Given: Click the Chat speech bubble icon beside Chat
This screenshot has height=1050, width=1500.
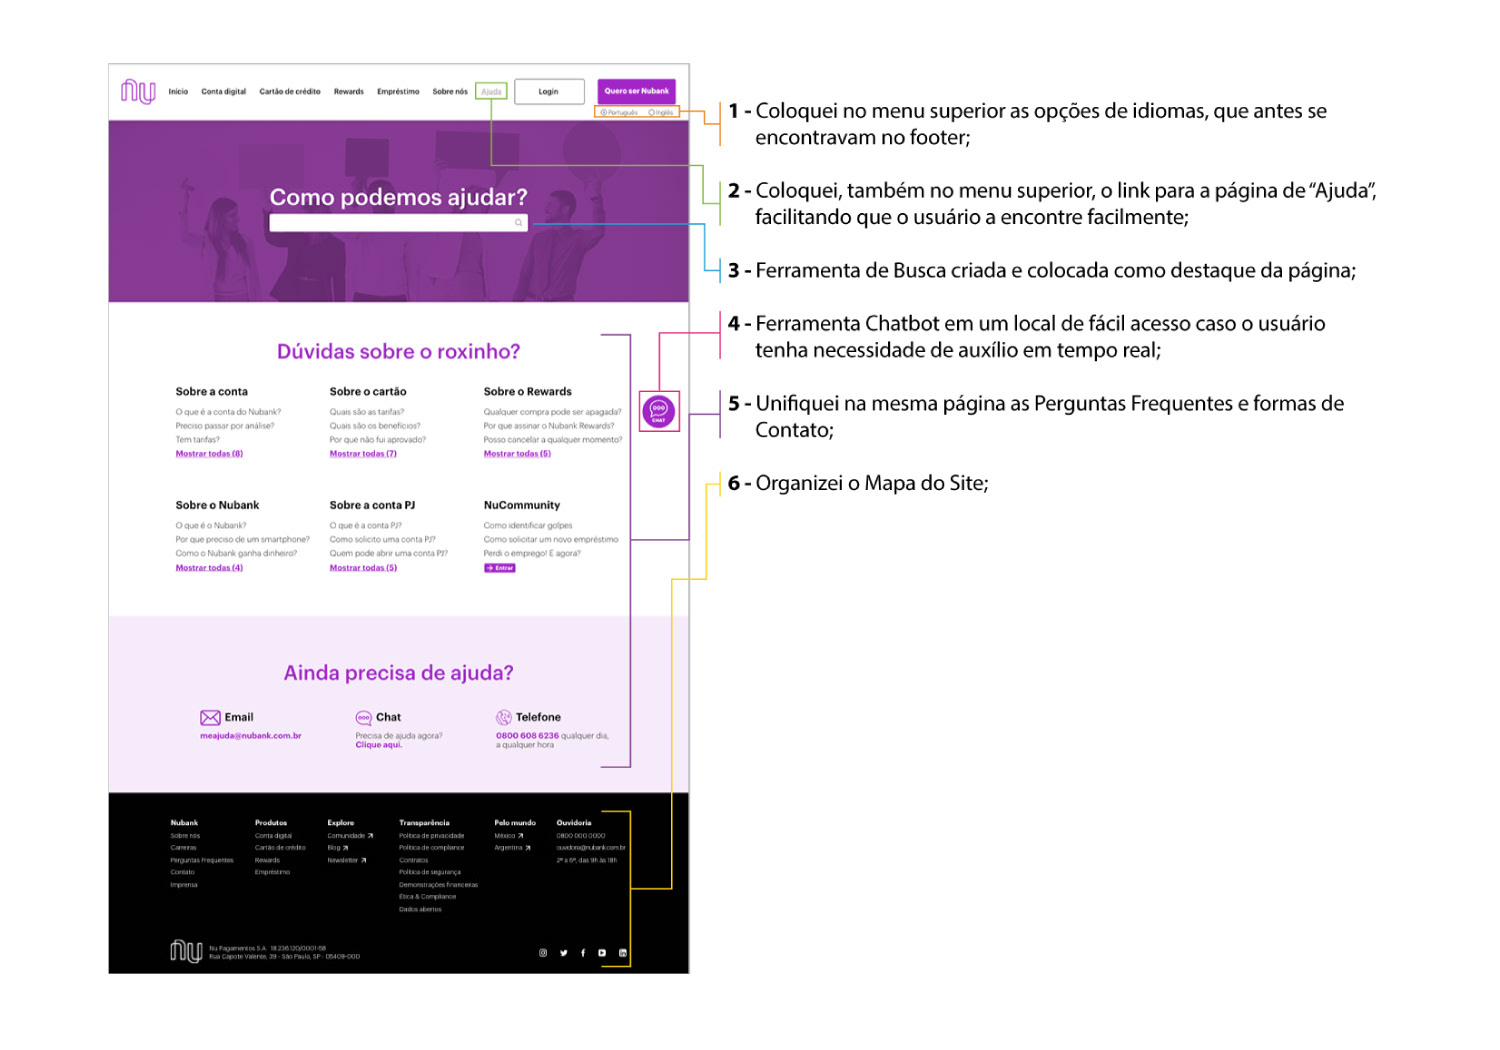Looking at the screenshot, I should click(x=364, y=718).
